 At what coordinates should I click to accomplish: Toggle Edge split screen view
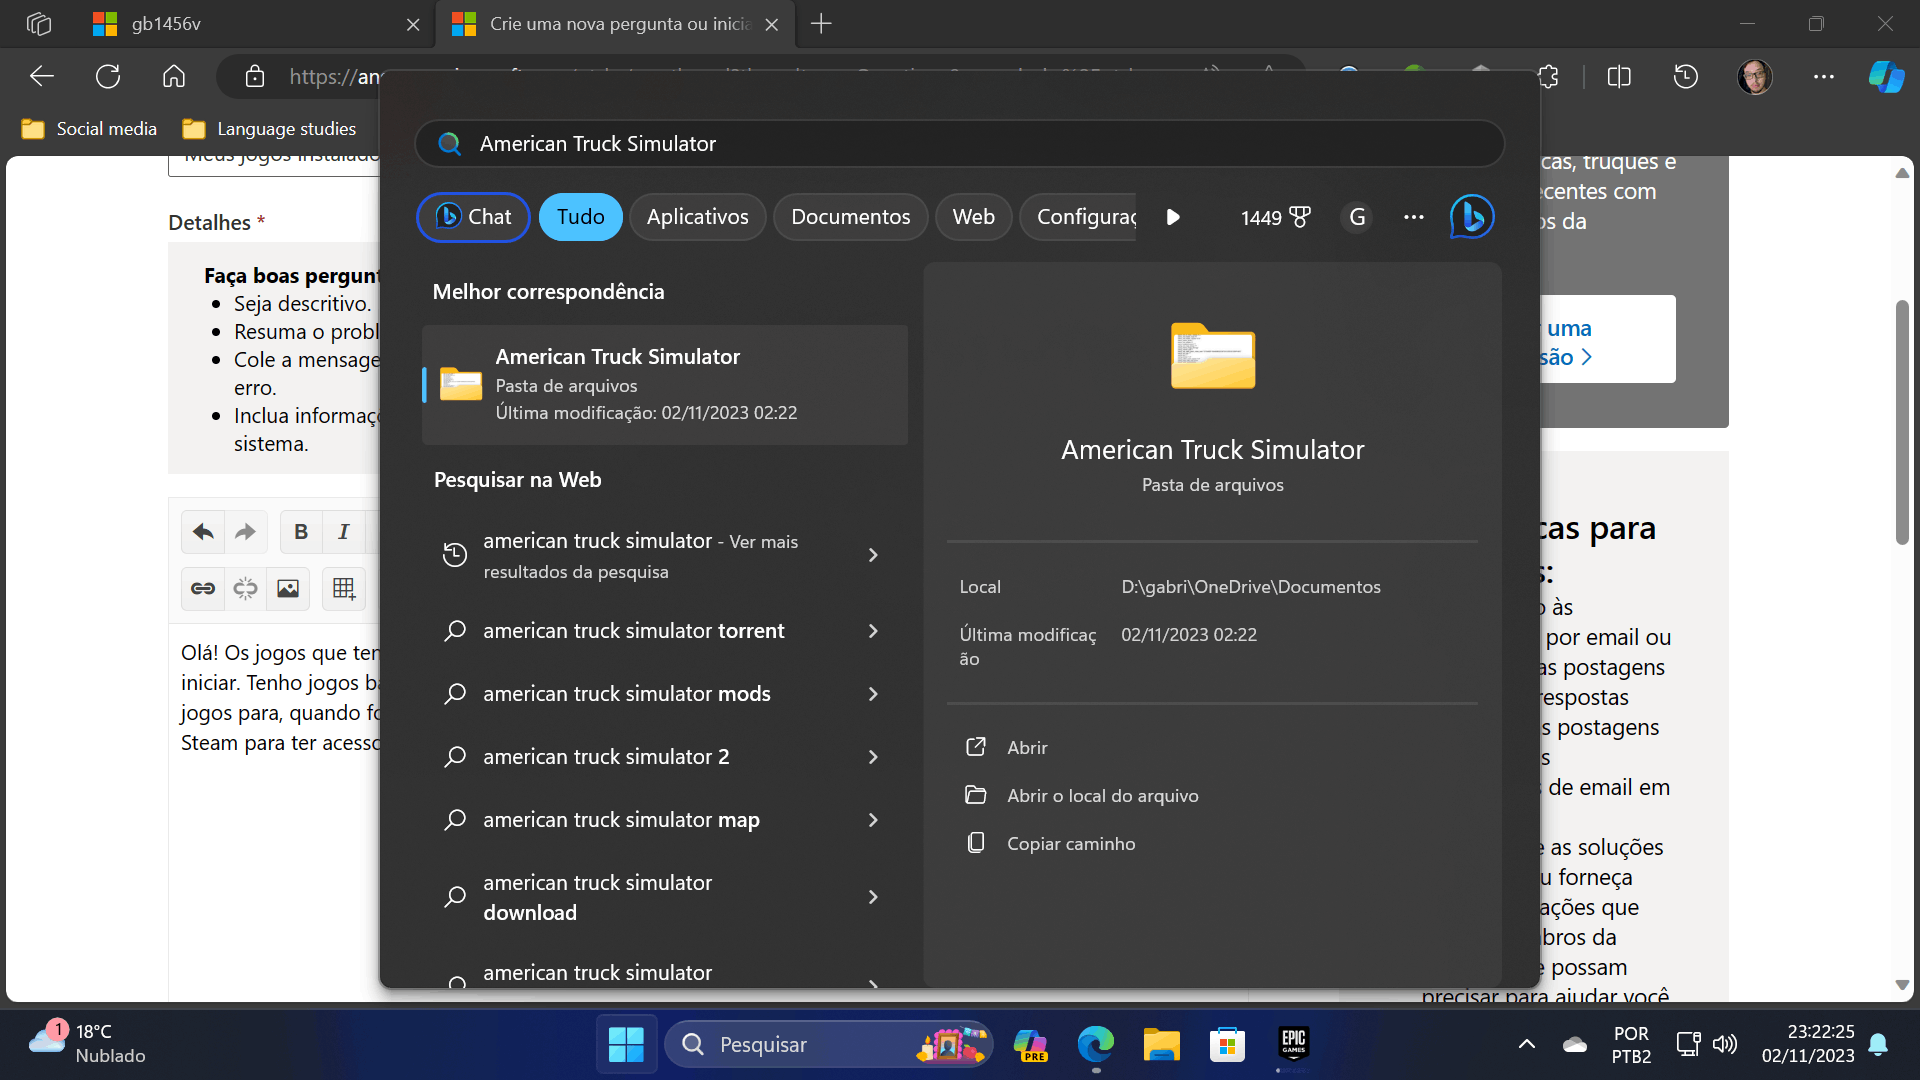(x=1619, y=76)
